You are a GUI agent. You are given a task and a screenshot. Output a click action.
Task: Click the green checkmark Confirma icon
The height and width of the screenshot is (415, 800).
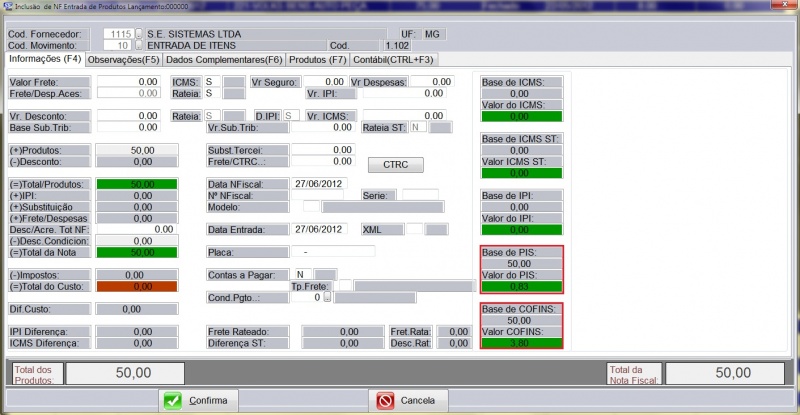pyautogui.click(x=172, y=400)
